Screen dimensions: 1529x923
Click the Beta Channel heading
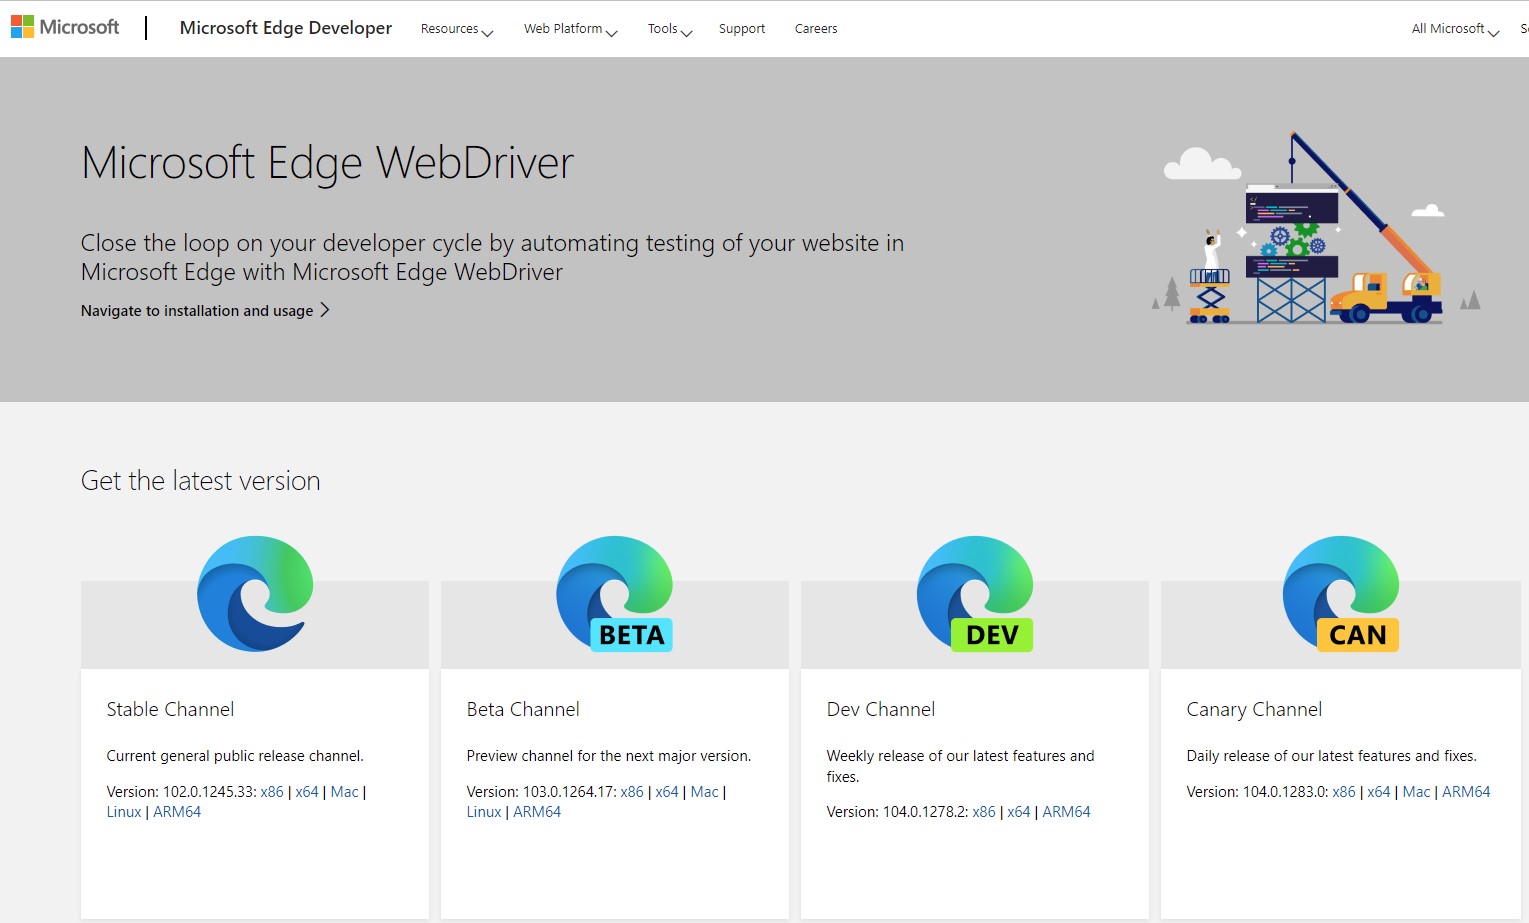(x=523, y=709)
